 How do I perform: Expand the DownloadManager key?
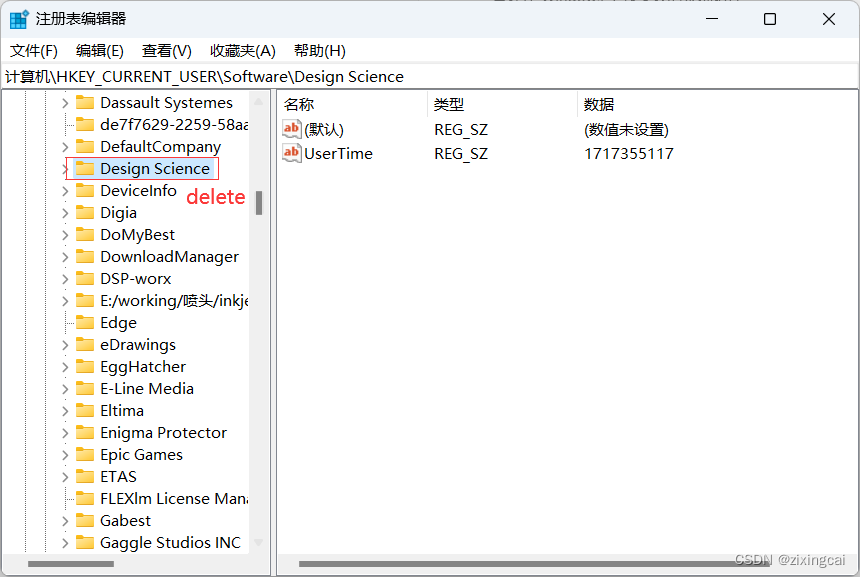(x=65, y=257)
